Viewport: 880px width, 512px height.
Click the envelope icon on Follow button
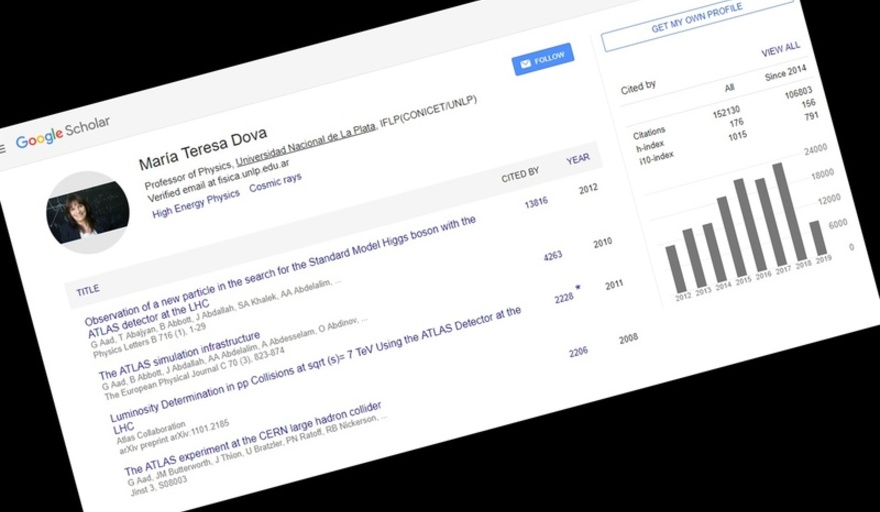525,63
